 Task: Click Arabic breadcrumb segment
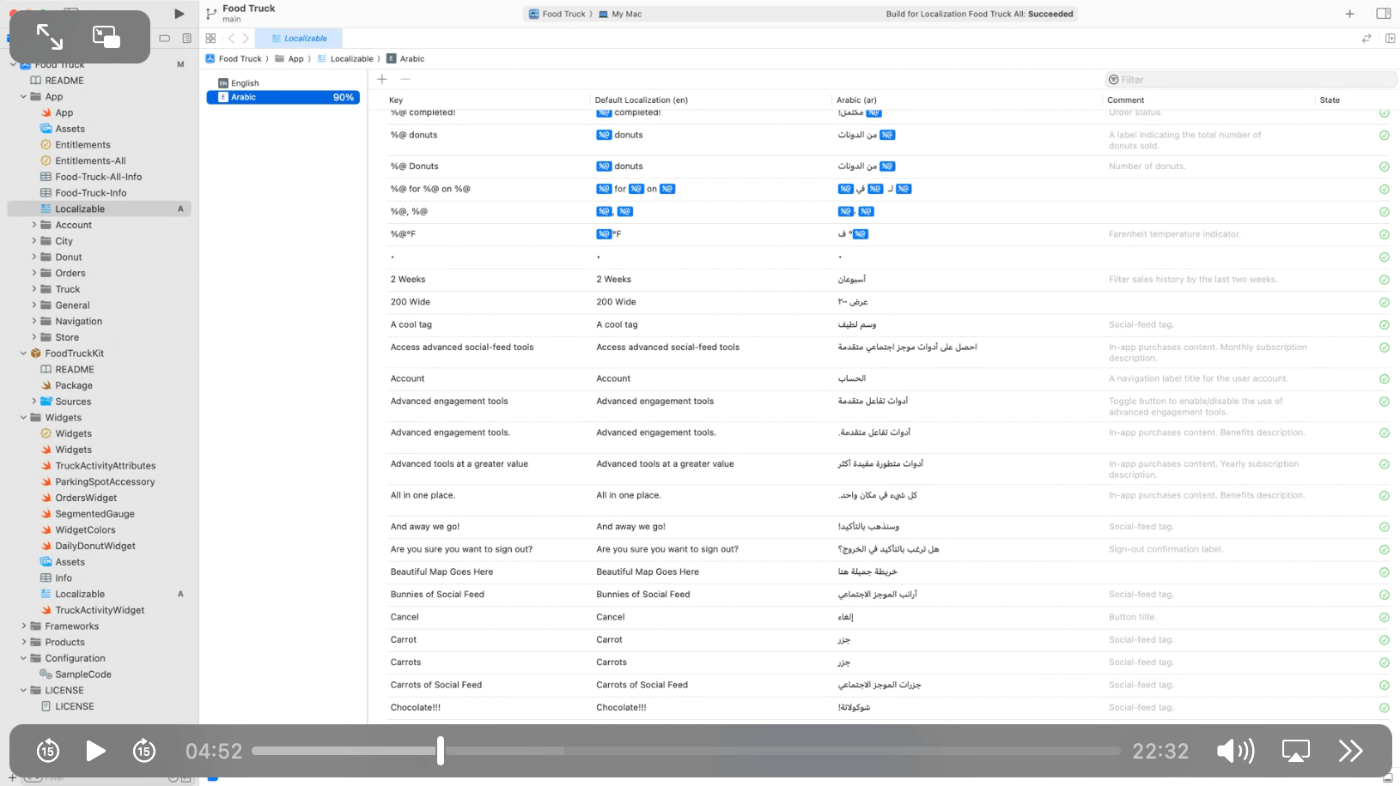pos(406,59)
